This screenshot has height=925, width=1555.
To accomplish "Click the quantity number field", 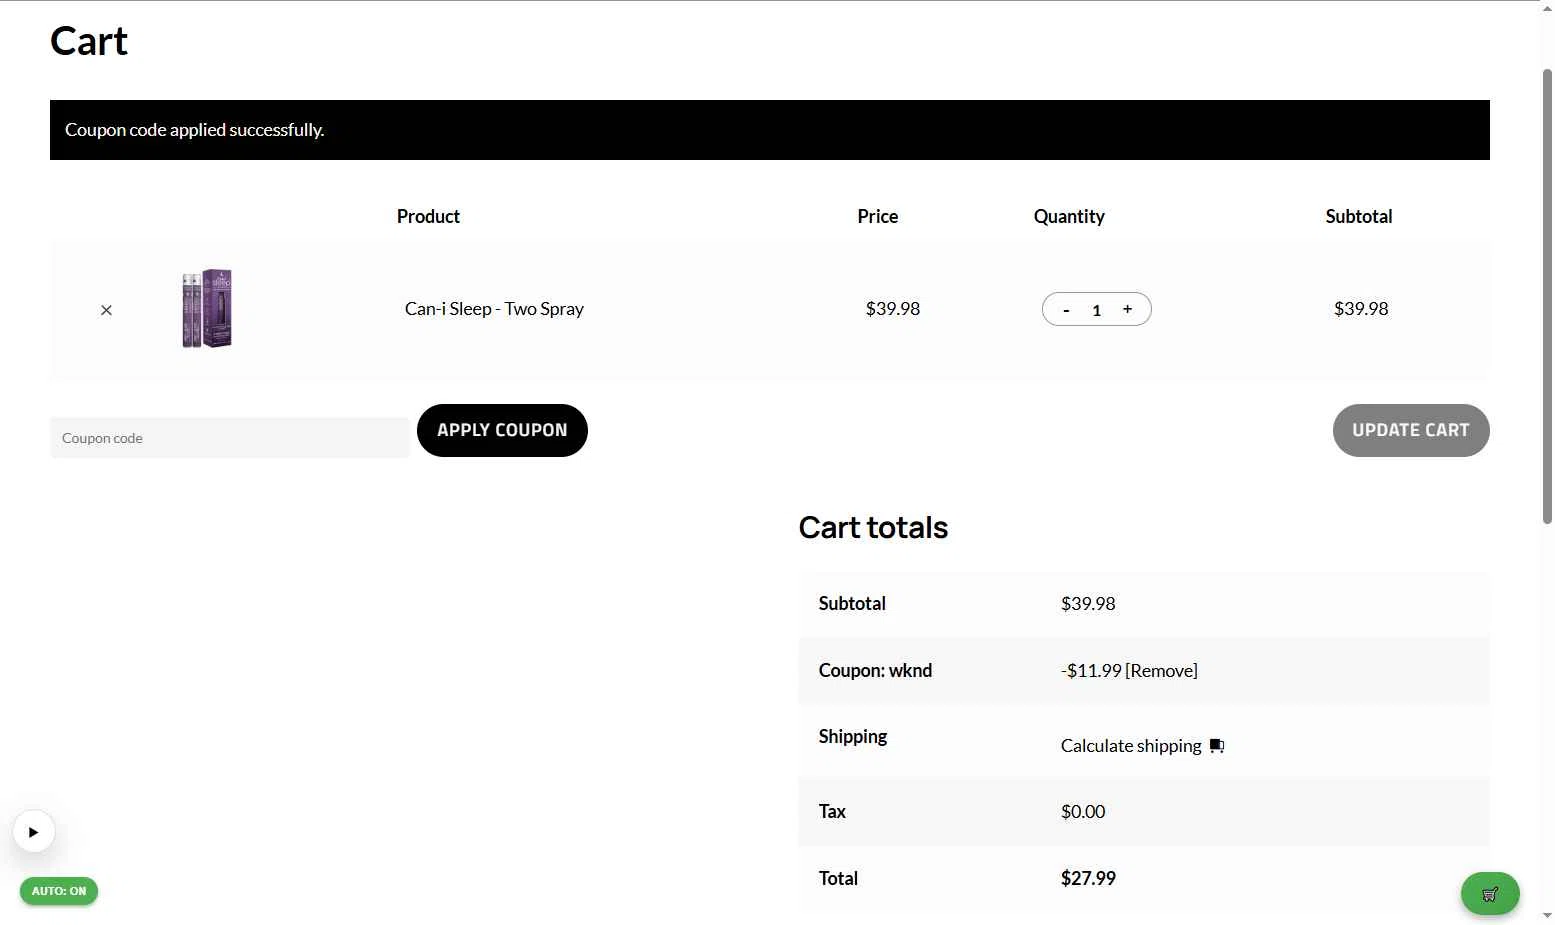I will (1096, 310).
